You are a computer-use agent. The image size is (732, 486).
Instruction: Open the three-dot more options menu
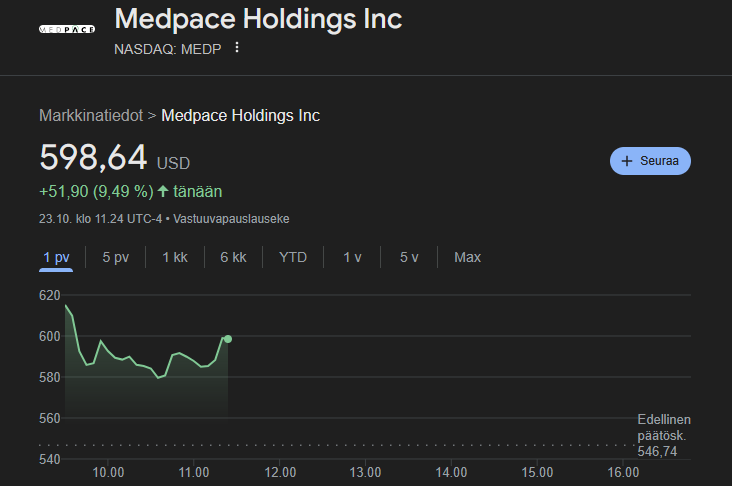coord(237,47)
